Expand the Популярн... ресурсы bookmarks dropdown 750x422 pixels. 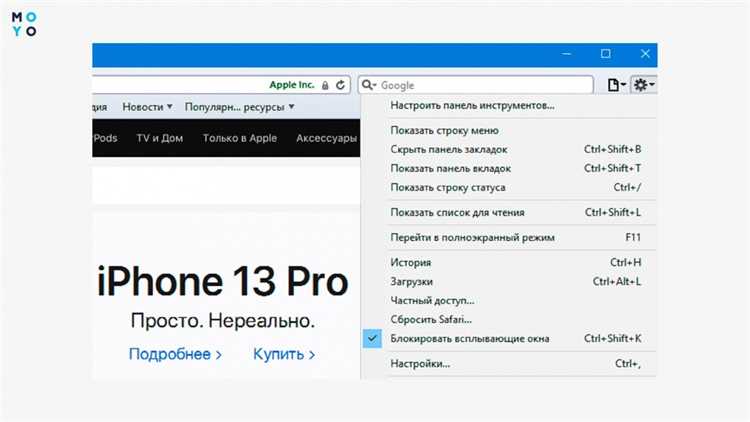[x=240, y=107]
